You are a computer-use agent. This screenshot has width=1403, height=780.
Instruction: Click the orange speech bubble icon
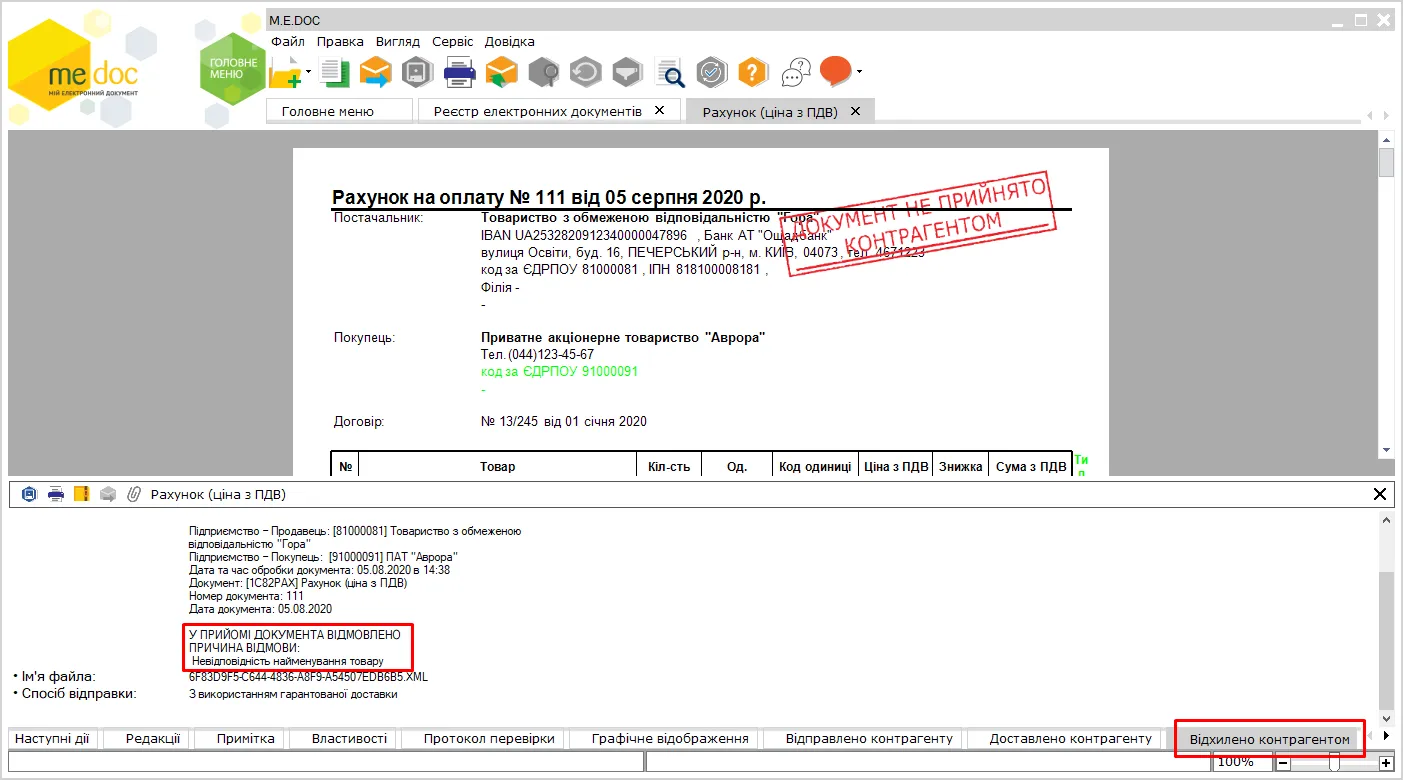click(835, 71)
